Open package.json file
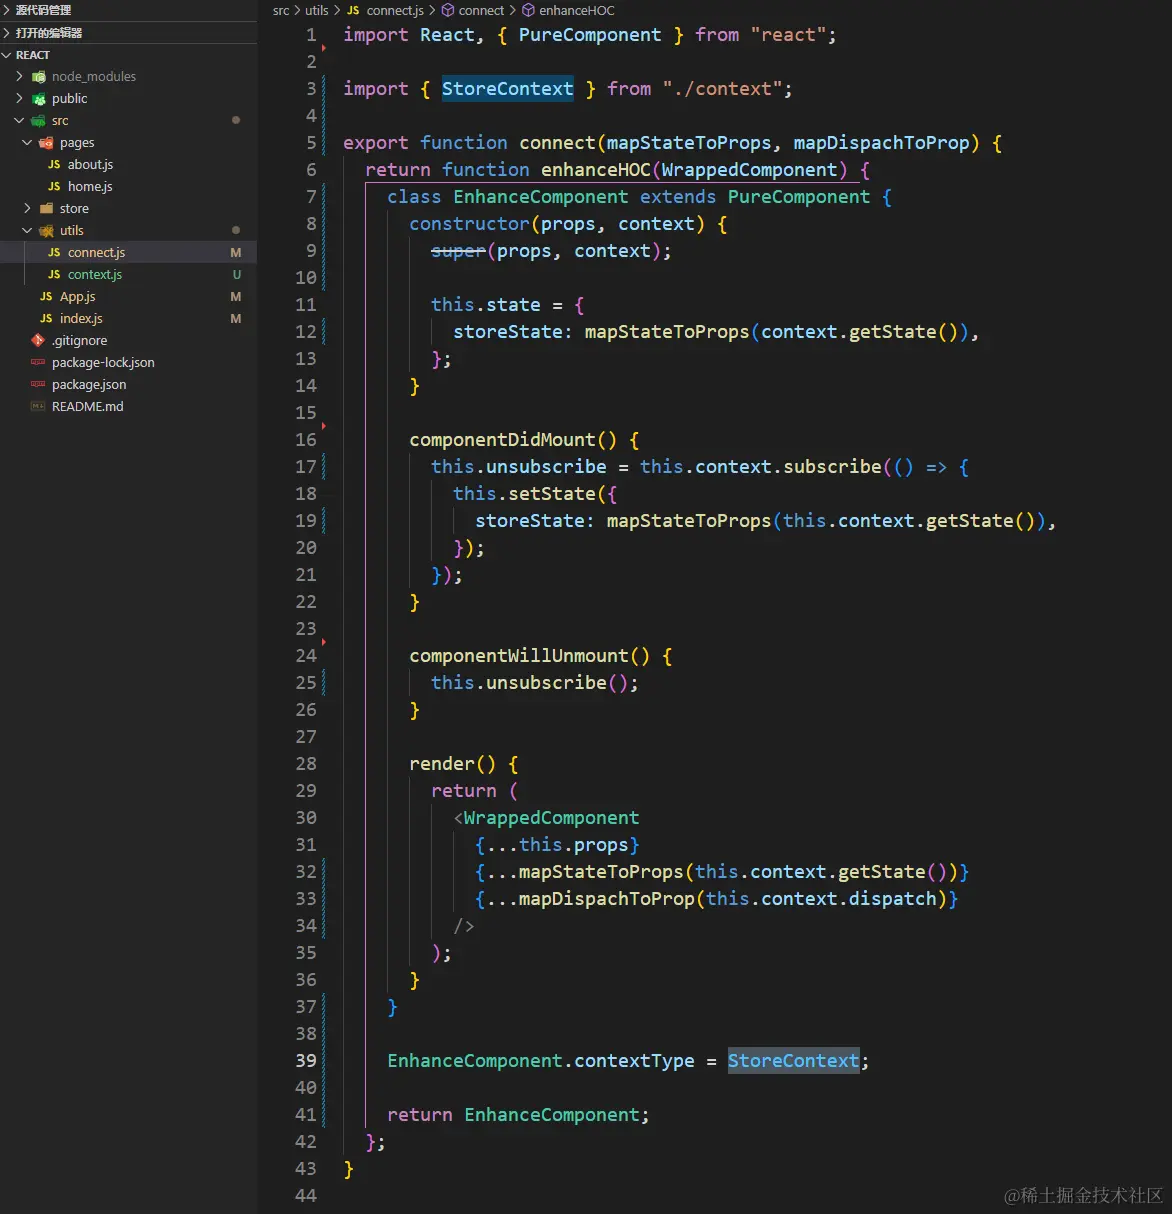The image size is (1172, 1214). 89,384
